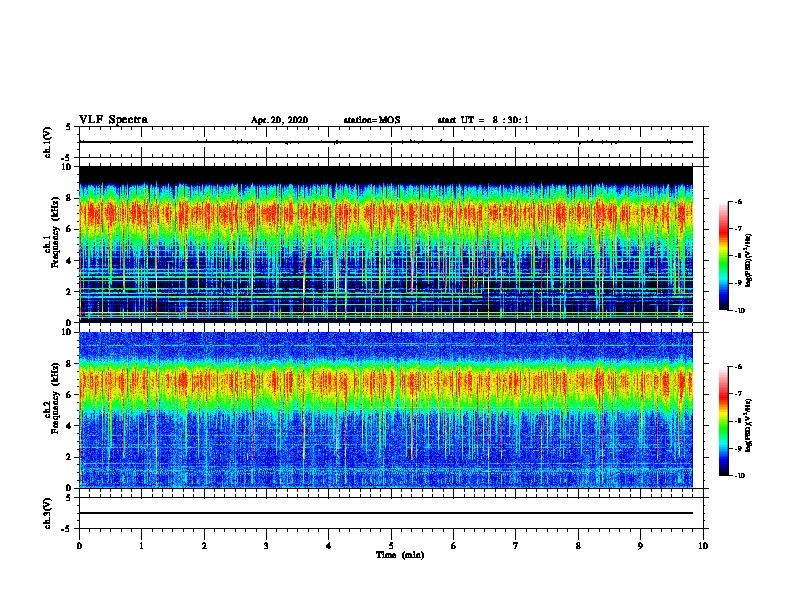Click the ch.2 spectrogram plot
792x612 pixels.
[x=386, y=410]
